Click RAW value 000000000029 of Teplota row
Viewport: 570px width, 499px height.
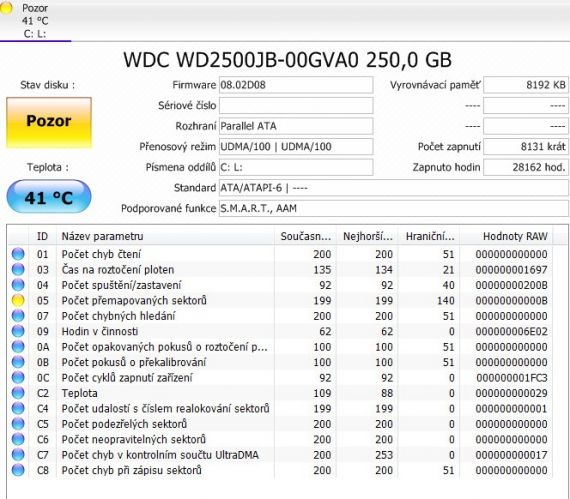click(x=511, y=393)
